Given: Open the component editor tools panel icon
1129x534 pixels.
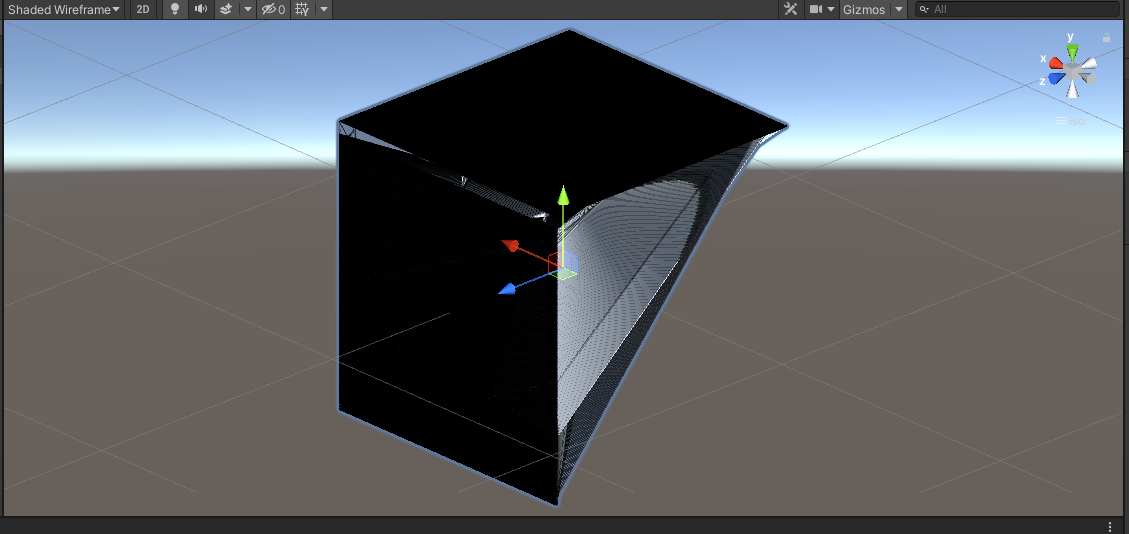Looking at the screenshot, I should tap(791, 9).
